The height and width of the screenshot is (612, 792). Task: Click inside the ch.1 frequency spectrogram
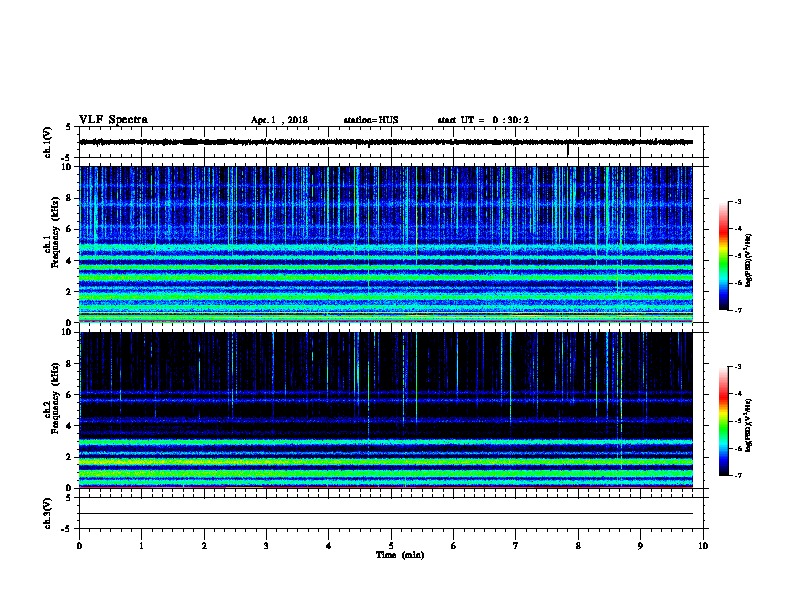pyautogui.click(x=386, y=244)
